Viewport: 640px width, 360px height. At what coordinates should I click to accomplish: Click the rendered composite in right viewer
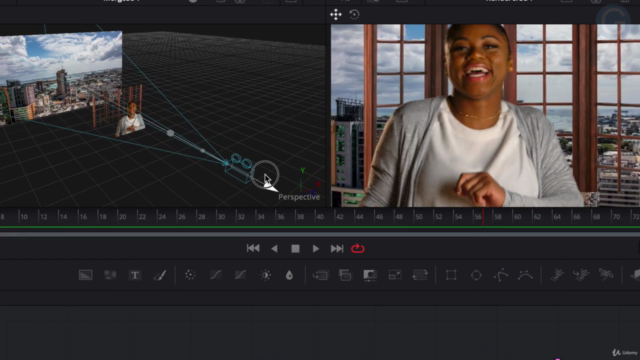coord(485,116)
